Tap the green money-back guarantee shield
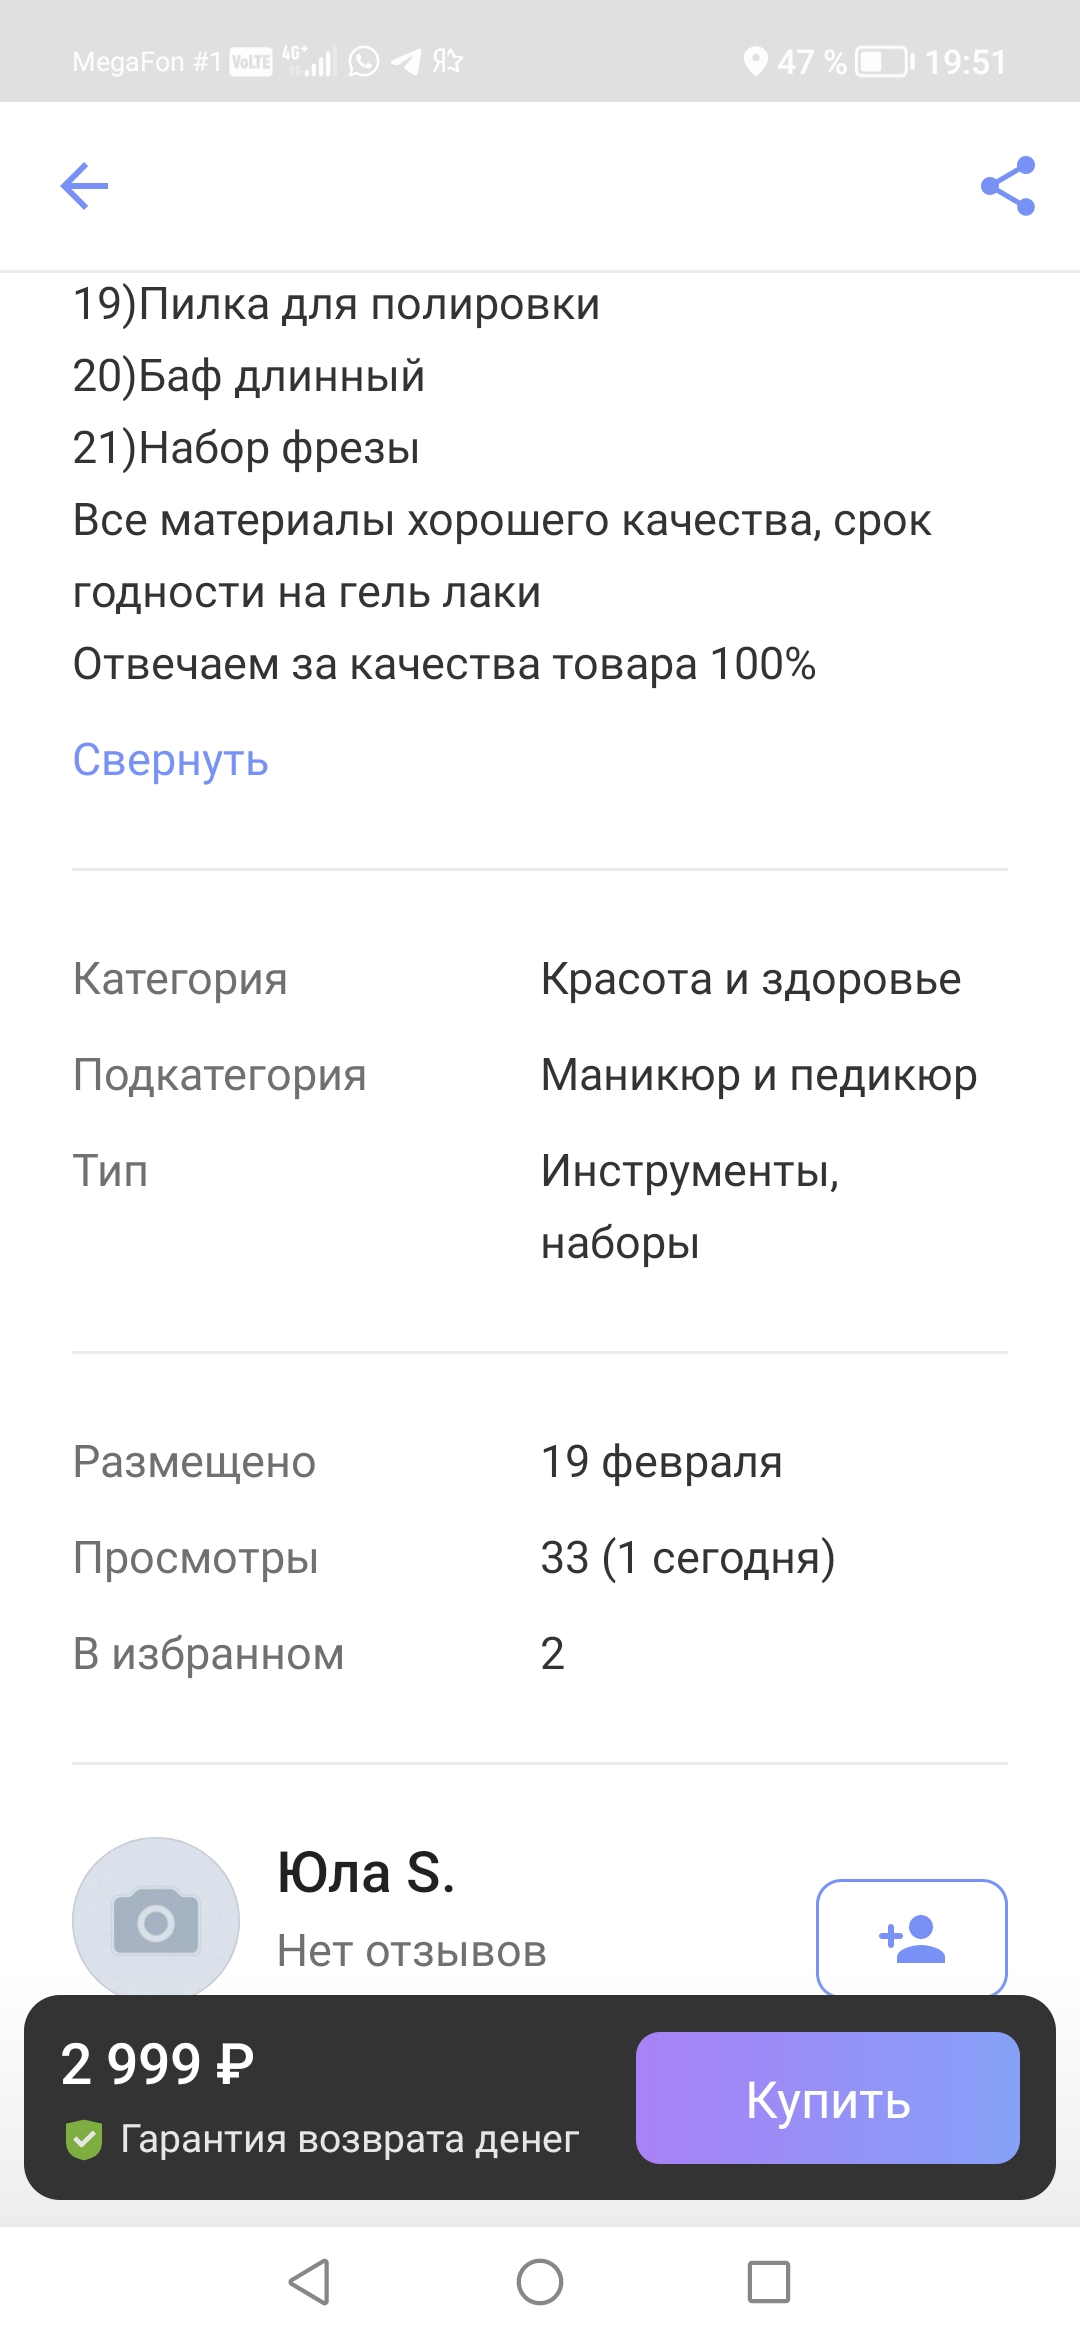This screenshot has width=1080, height=2340. (x=84, y=2139)
